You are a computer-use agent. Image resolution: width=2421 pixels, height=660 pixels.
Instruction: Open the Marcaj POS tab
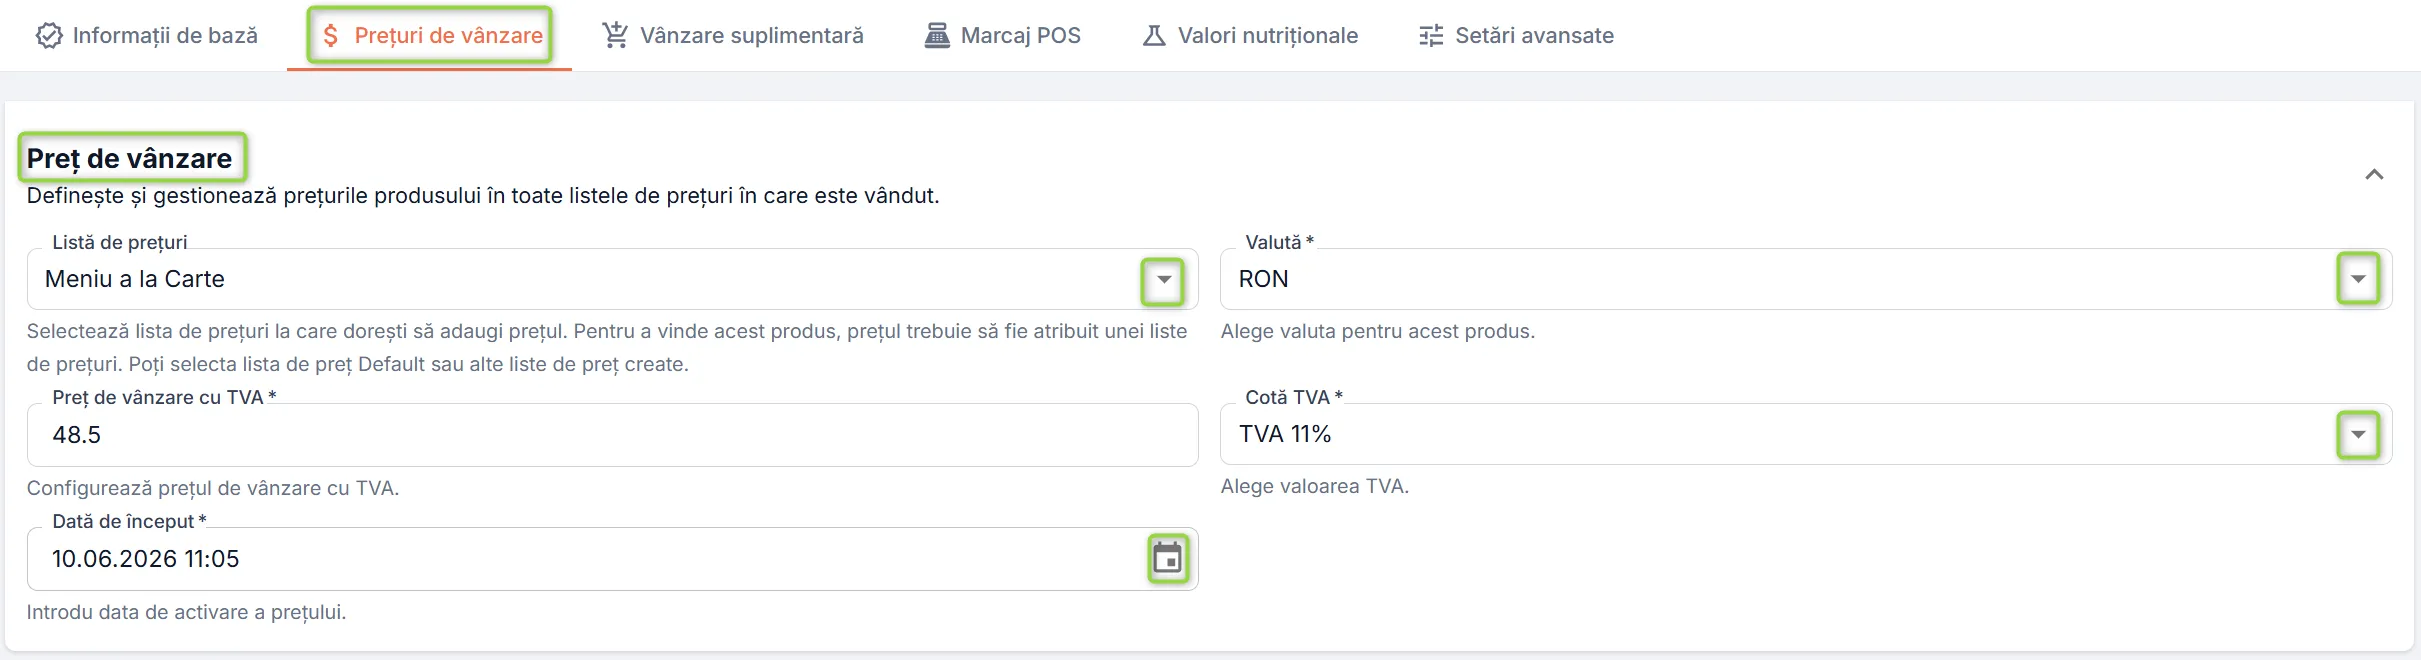[x=1003, y=36]
